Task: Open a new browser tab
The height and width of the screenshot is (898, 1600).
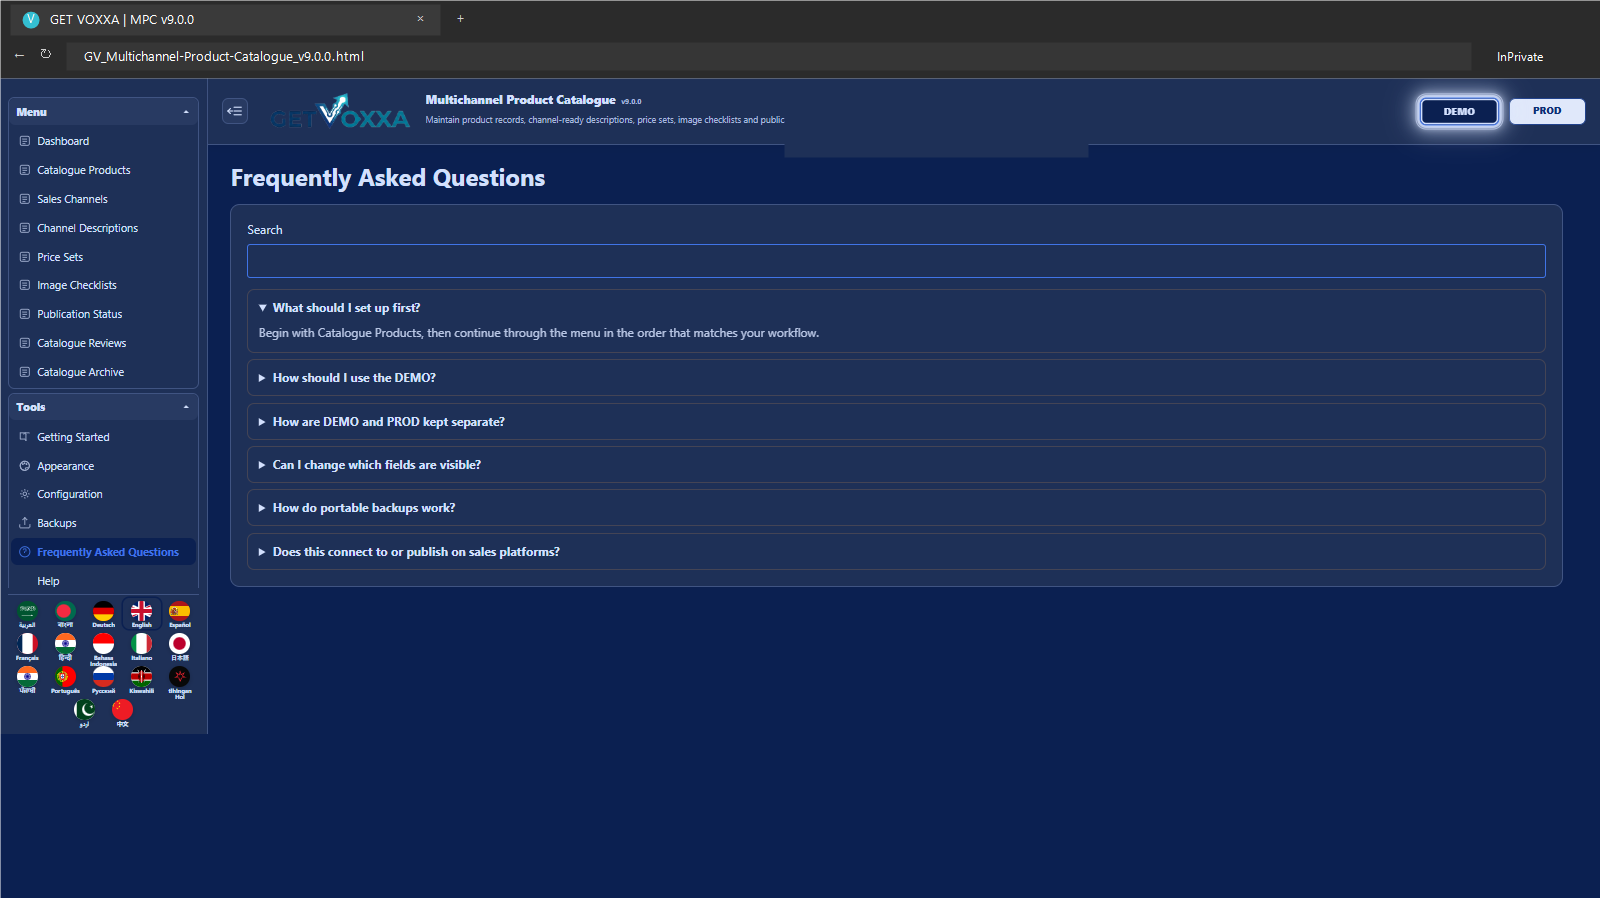Action: (460, 18)
